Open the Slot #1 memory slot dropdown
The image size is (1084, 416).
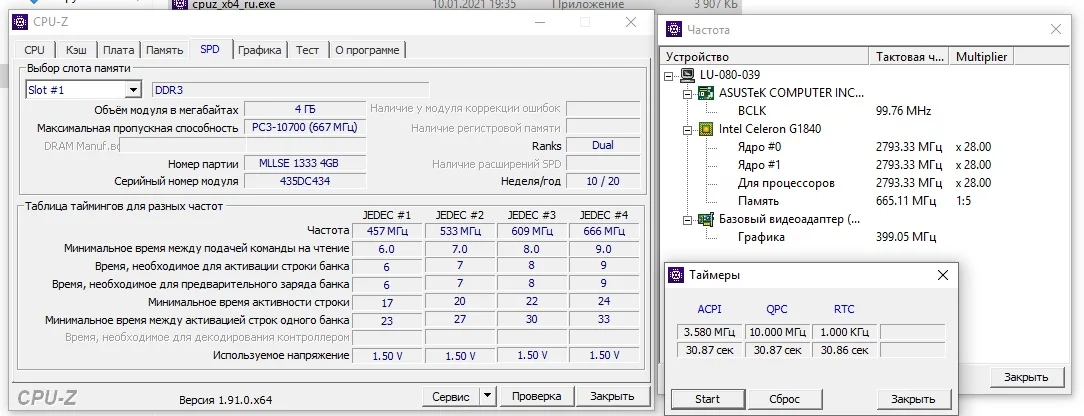pos(133,90)
